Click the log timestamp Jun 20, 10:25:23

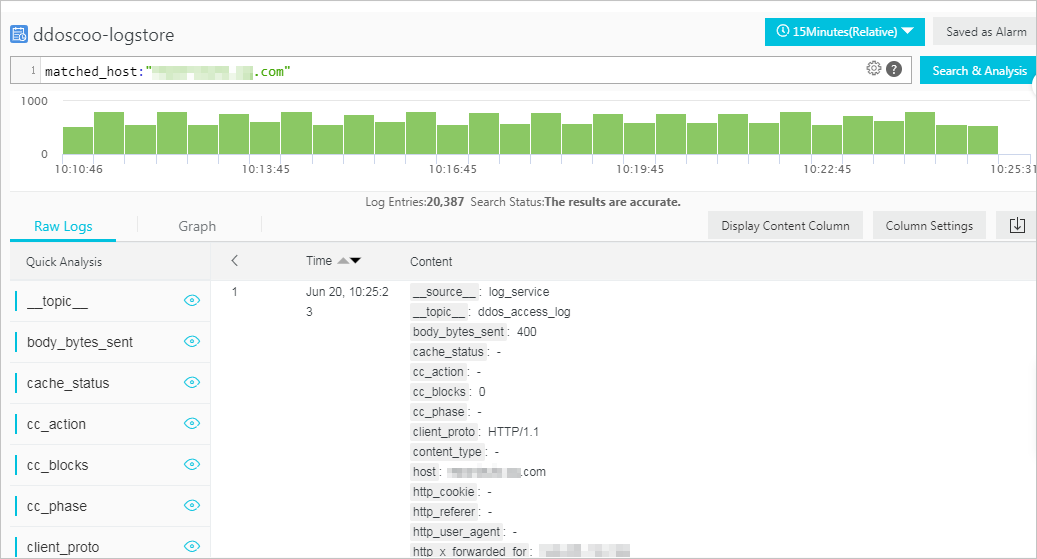pos(347,302)
